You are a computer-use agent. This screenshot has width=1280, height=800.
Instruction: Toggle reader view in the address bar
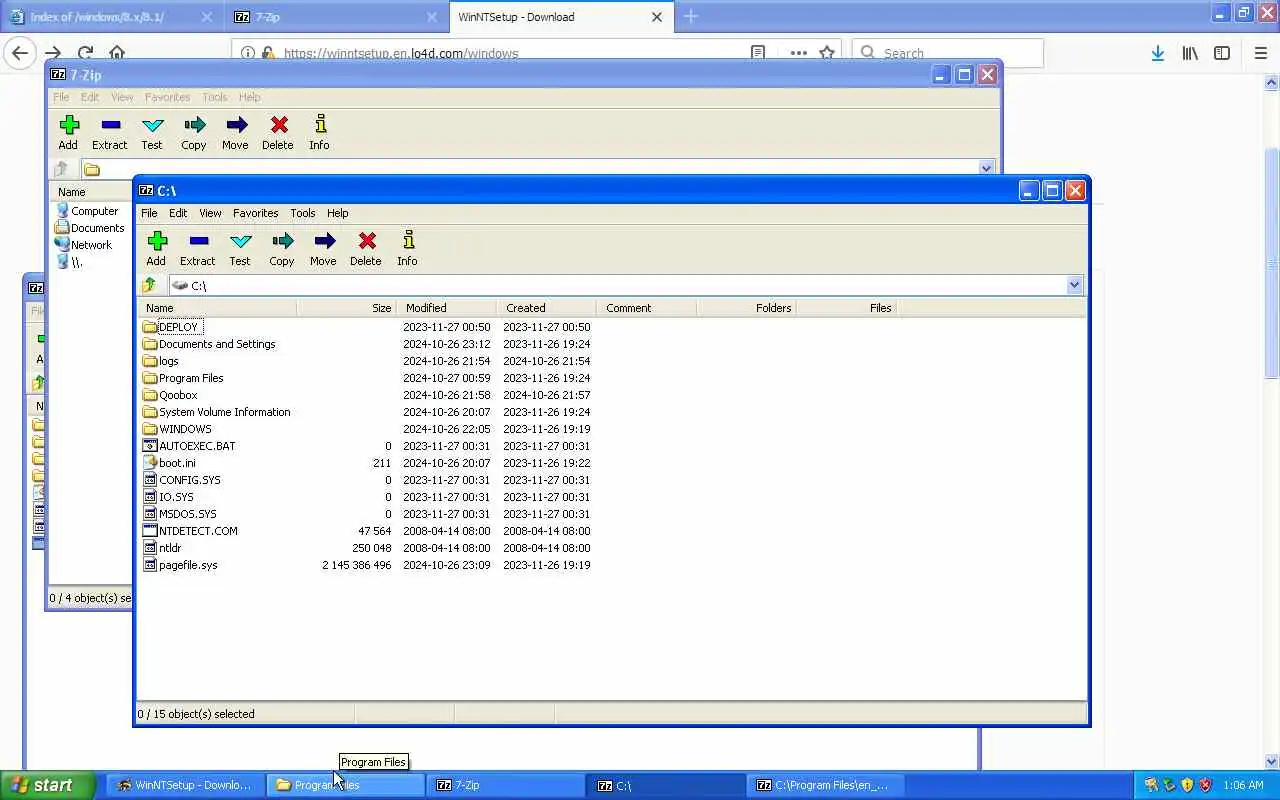(758, 53)
